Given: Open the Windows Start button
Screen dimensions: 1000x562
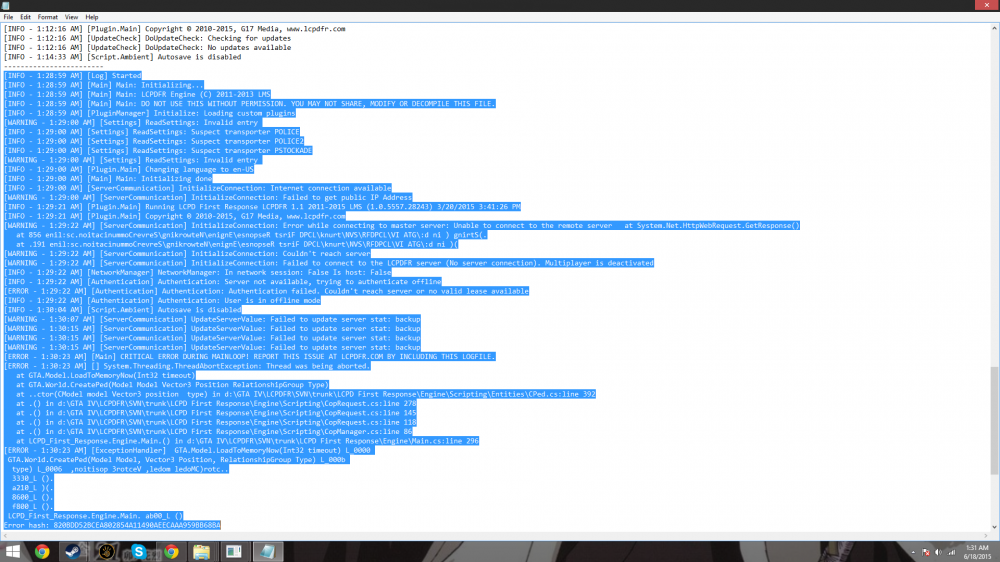Looking at the screenshot, I should (12, 551).
